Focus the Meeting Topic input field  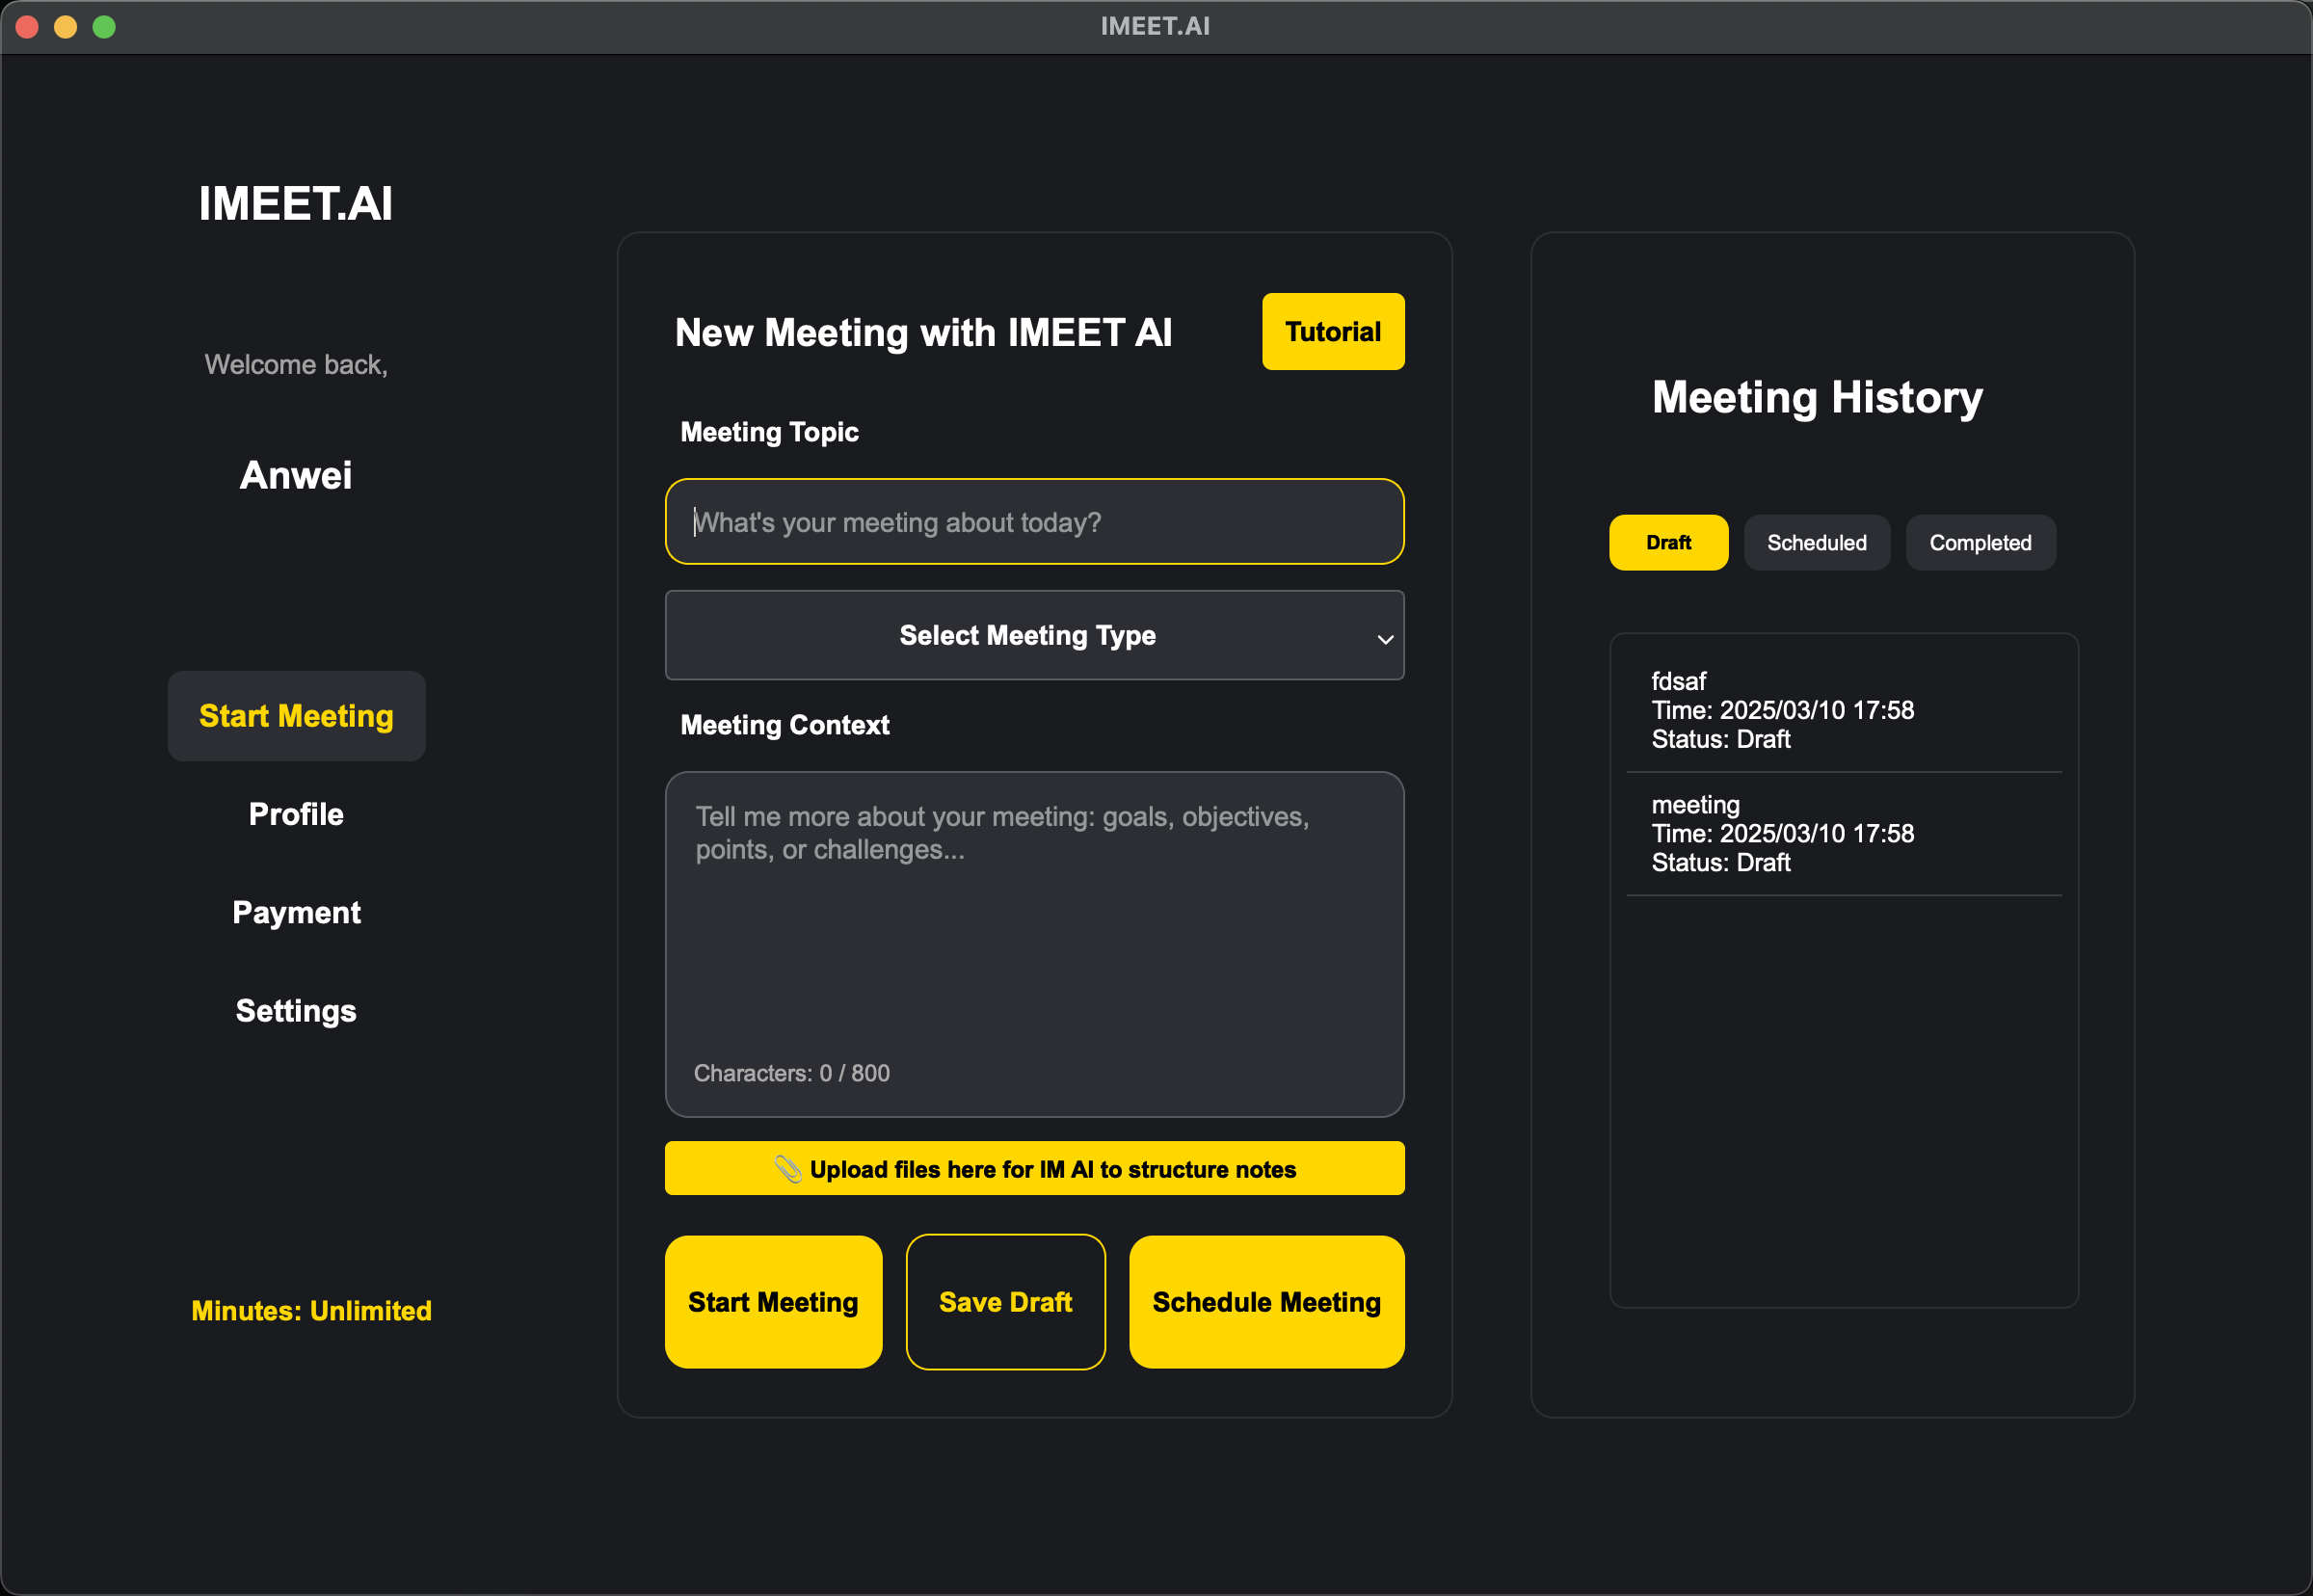[1033, 522]
